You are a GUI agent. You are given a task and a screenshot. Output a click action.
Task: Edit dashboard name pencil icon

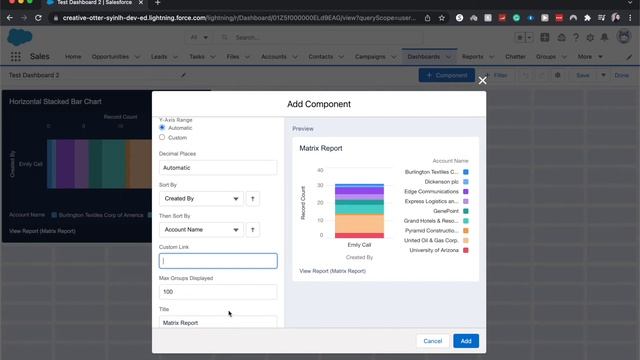[x=183, y=75]
